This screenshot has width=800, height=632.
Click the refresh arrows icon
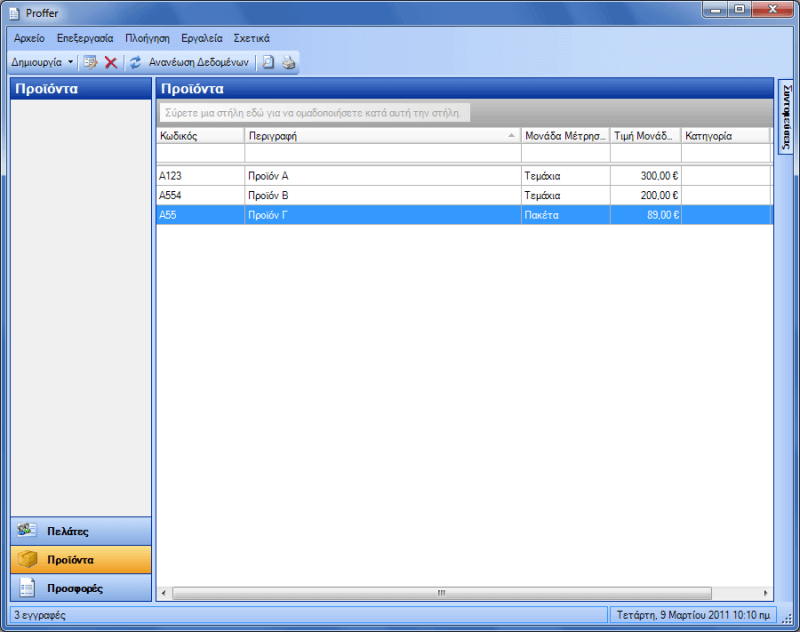(136, 62)
